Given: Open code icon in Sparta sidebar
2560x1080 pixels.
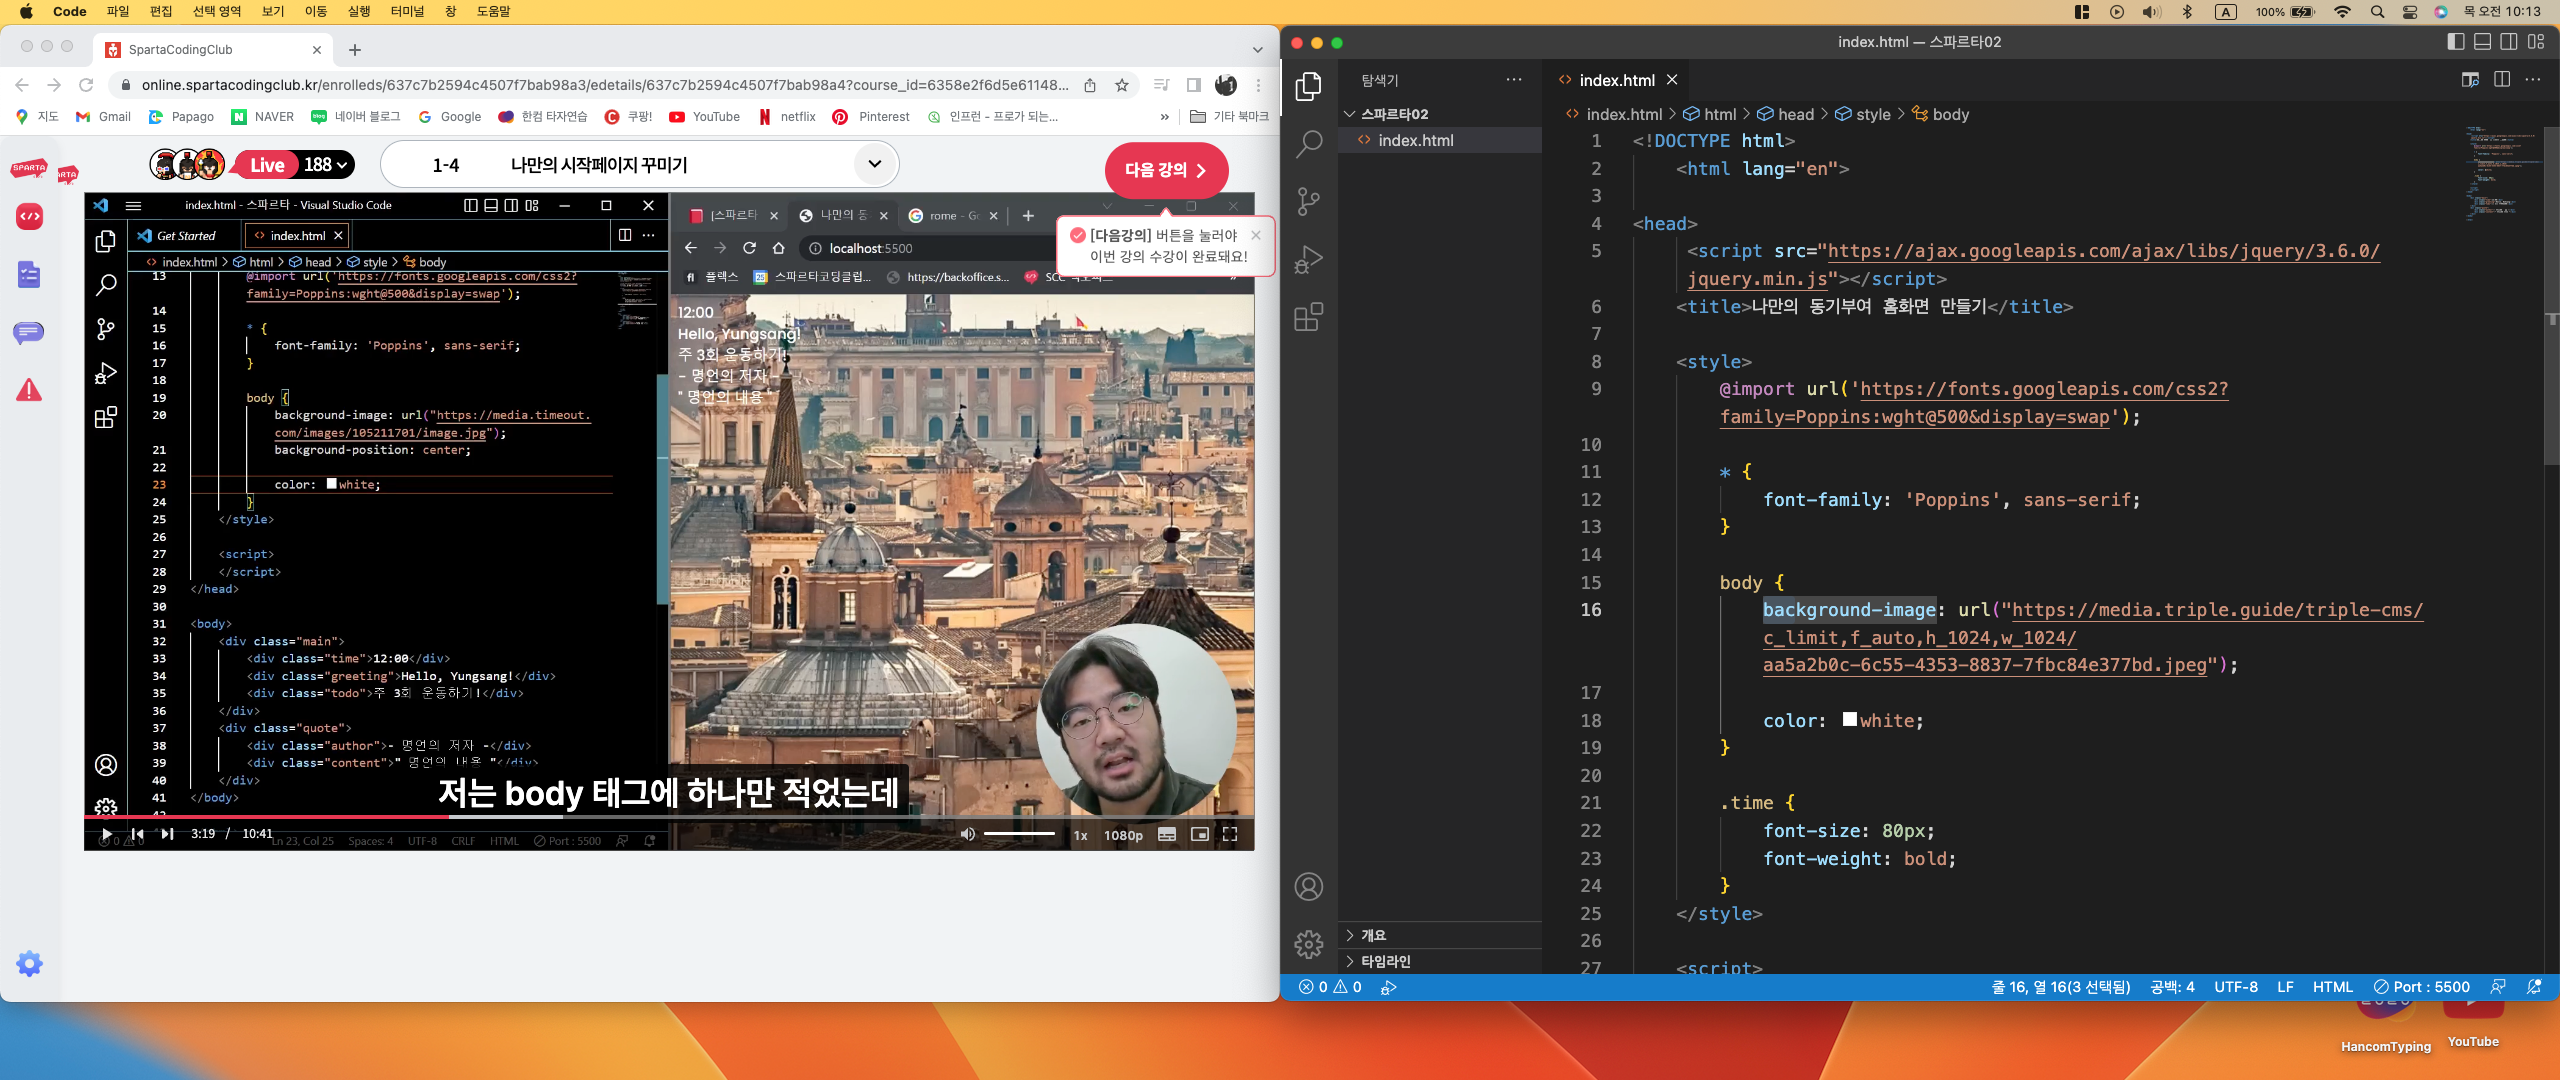Looking at the screenshot, I should pos(29,216).
